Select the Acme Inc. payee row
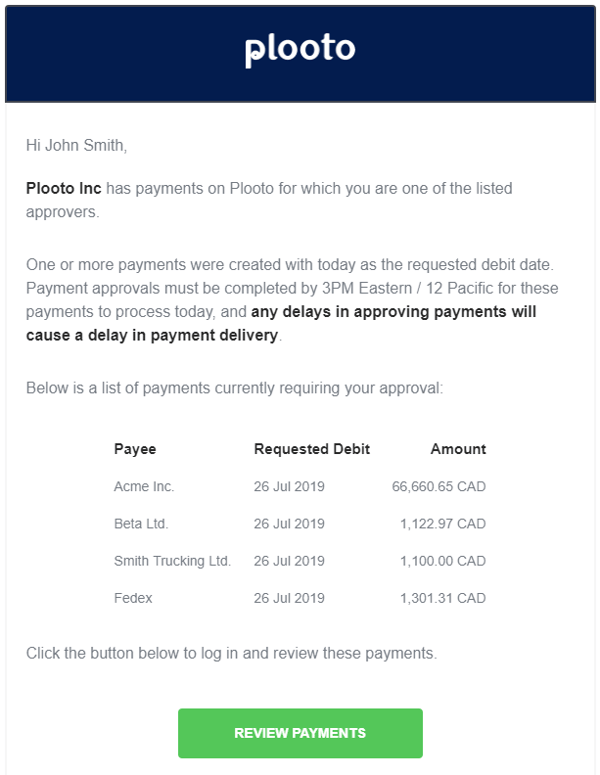600x775 pixels. click(300, 486)
